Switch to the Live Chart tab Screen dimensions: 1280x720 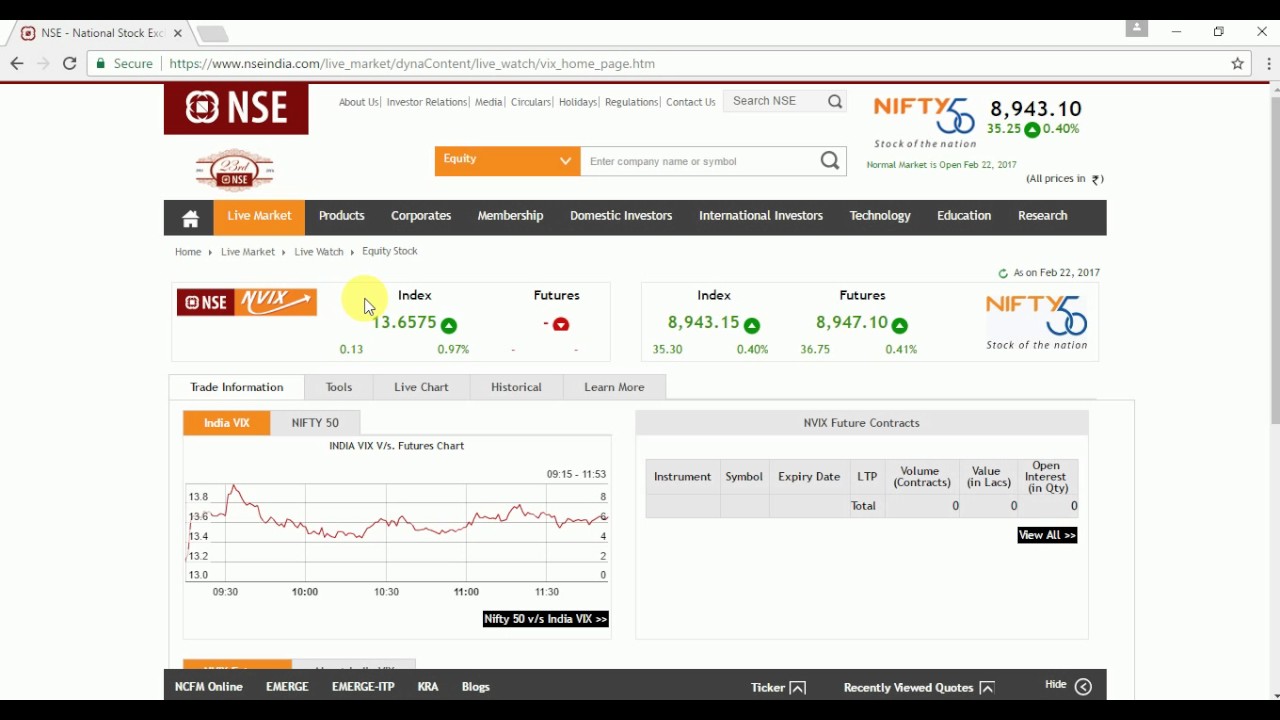pos(421,387)
